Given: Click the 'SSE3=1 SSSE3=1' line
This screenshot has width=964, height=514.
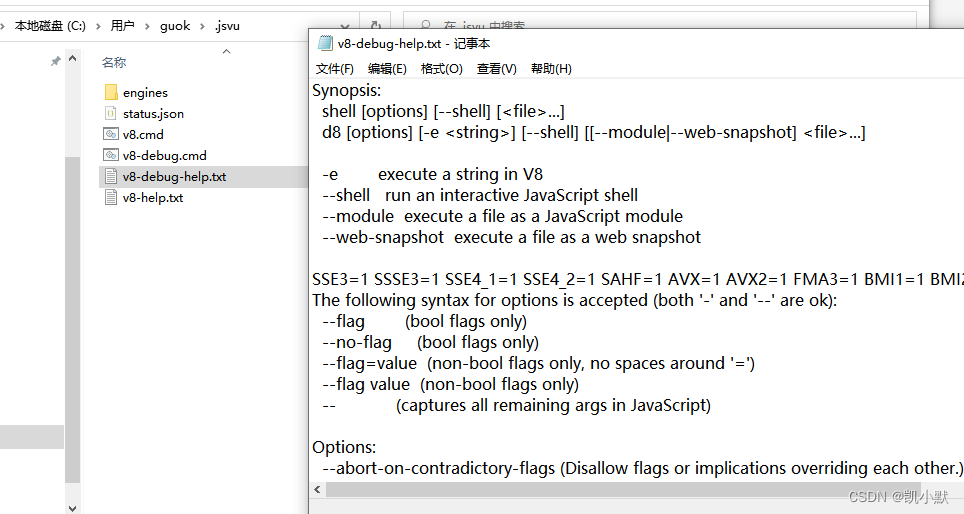Looking at the screenshot, I should pos(638,279).
